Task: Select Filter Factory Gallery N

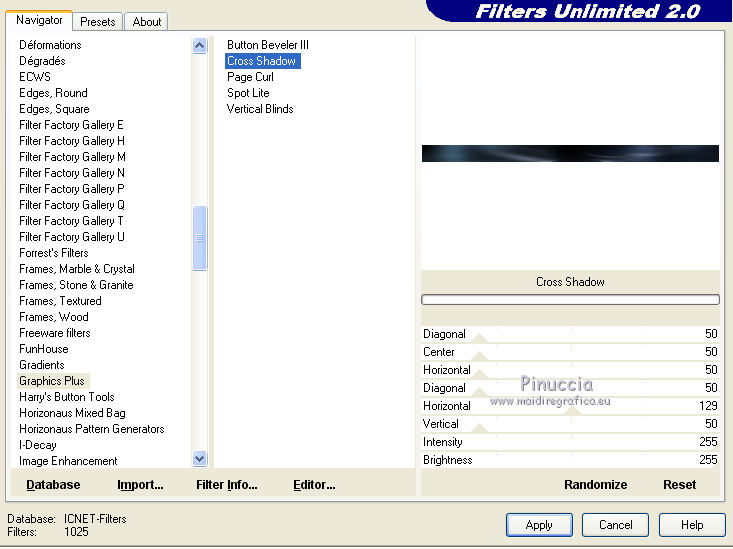Action: pyautogui.click(x=72, y=173)
